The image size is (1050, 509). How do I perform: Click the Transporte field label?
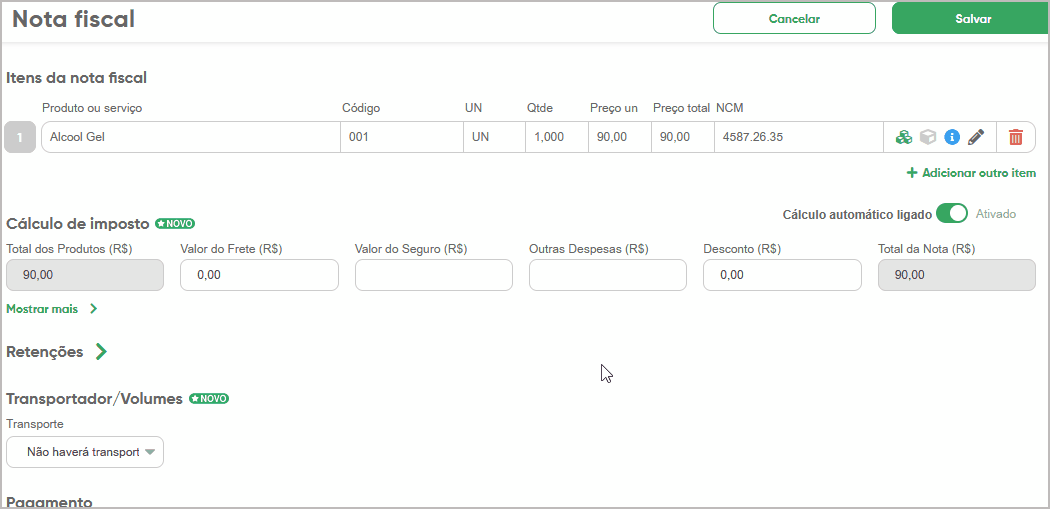pyautogui.click(x=35, y=424)
